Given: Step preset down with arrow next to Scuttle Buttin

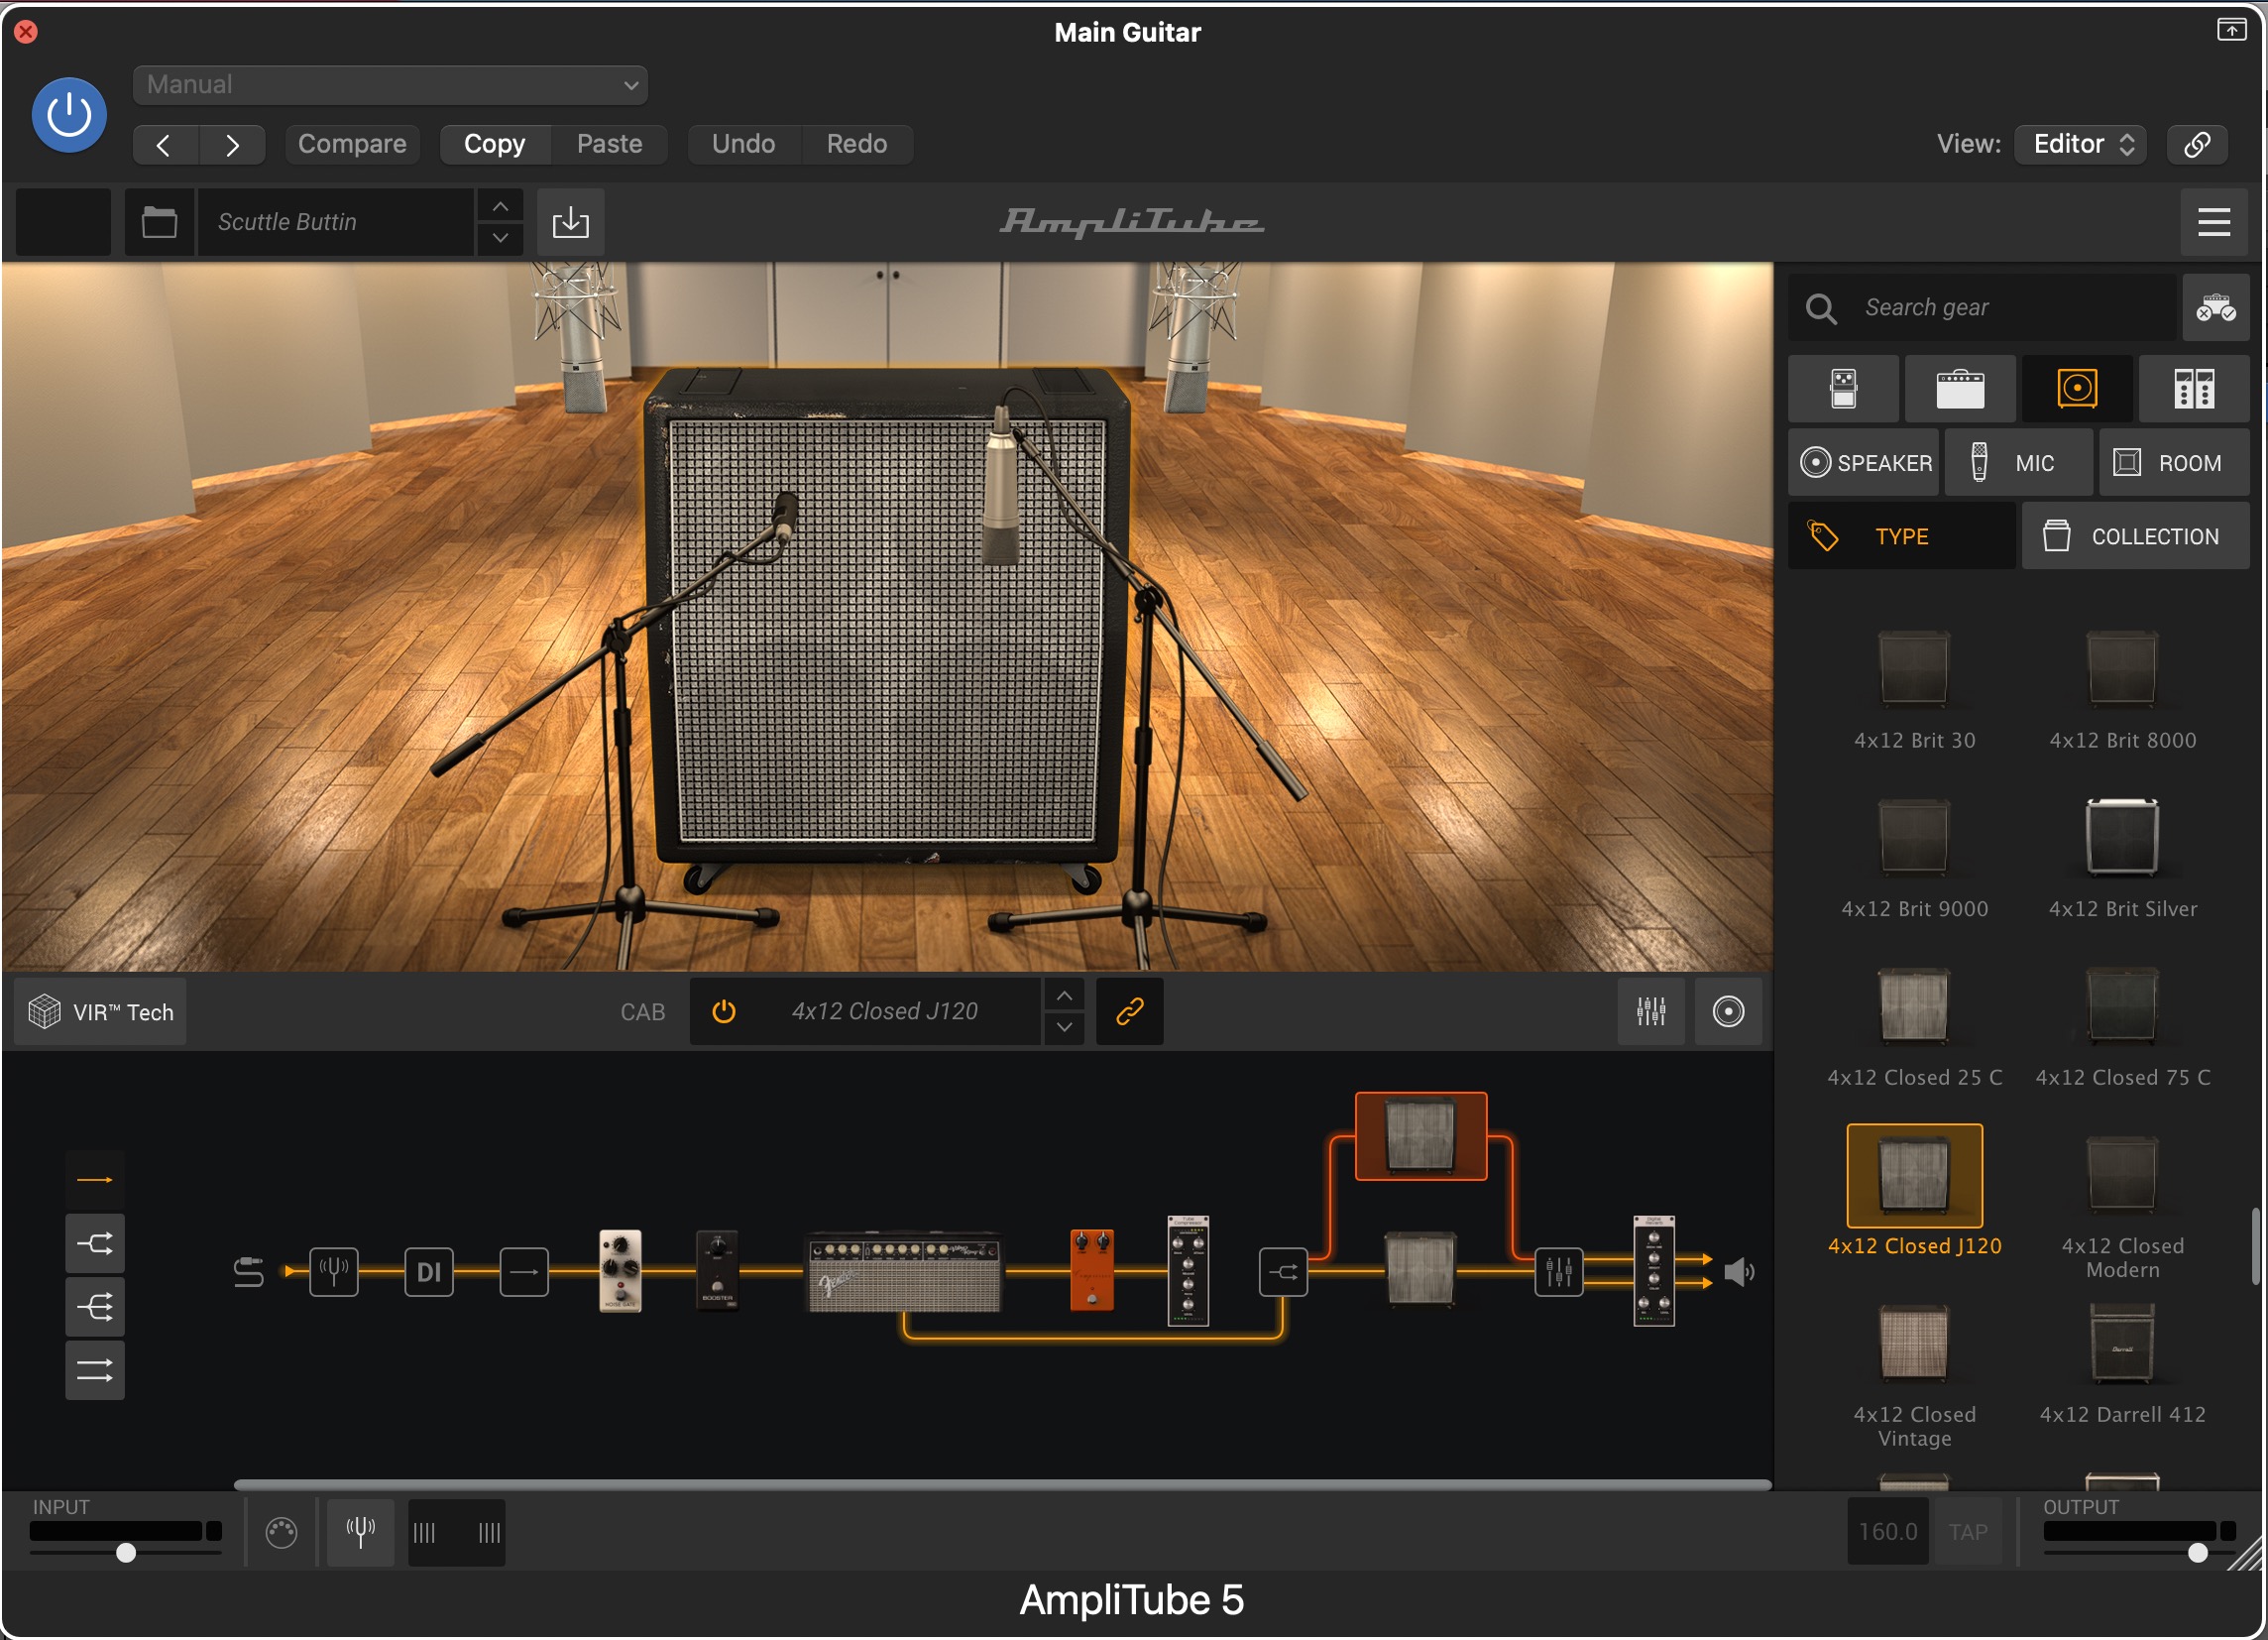Looking at the screenshot, I should tap(501, 238).
